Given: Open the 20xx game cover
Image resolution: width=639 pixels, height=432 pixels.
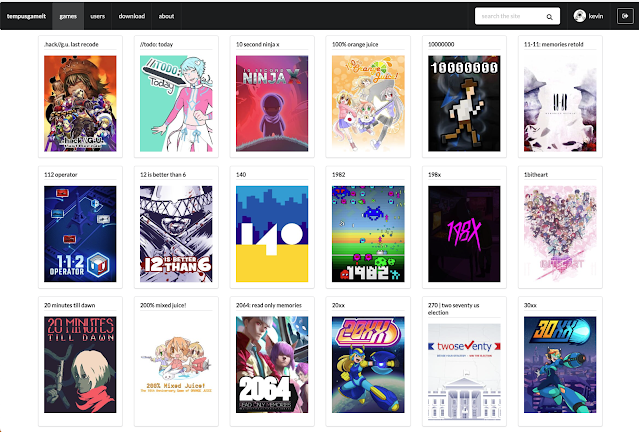Looking at the screenshot, I should click(368, 365).
